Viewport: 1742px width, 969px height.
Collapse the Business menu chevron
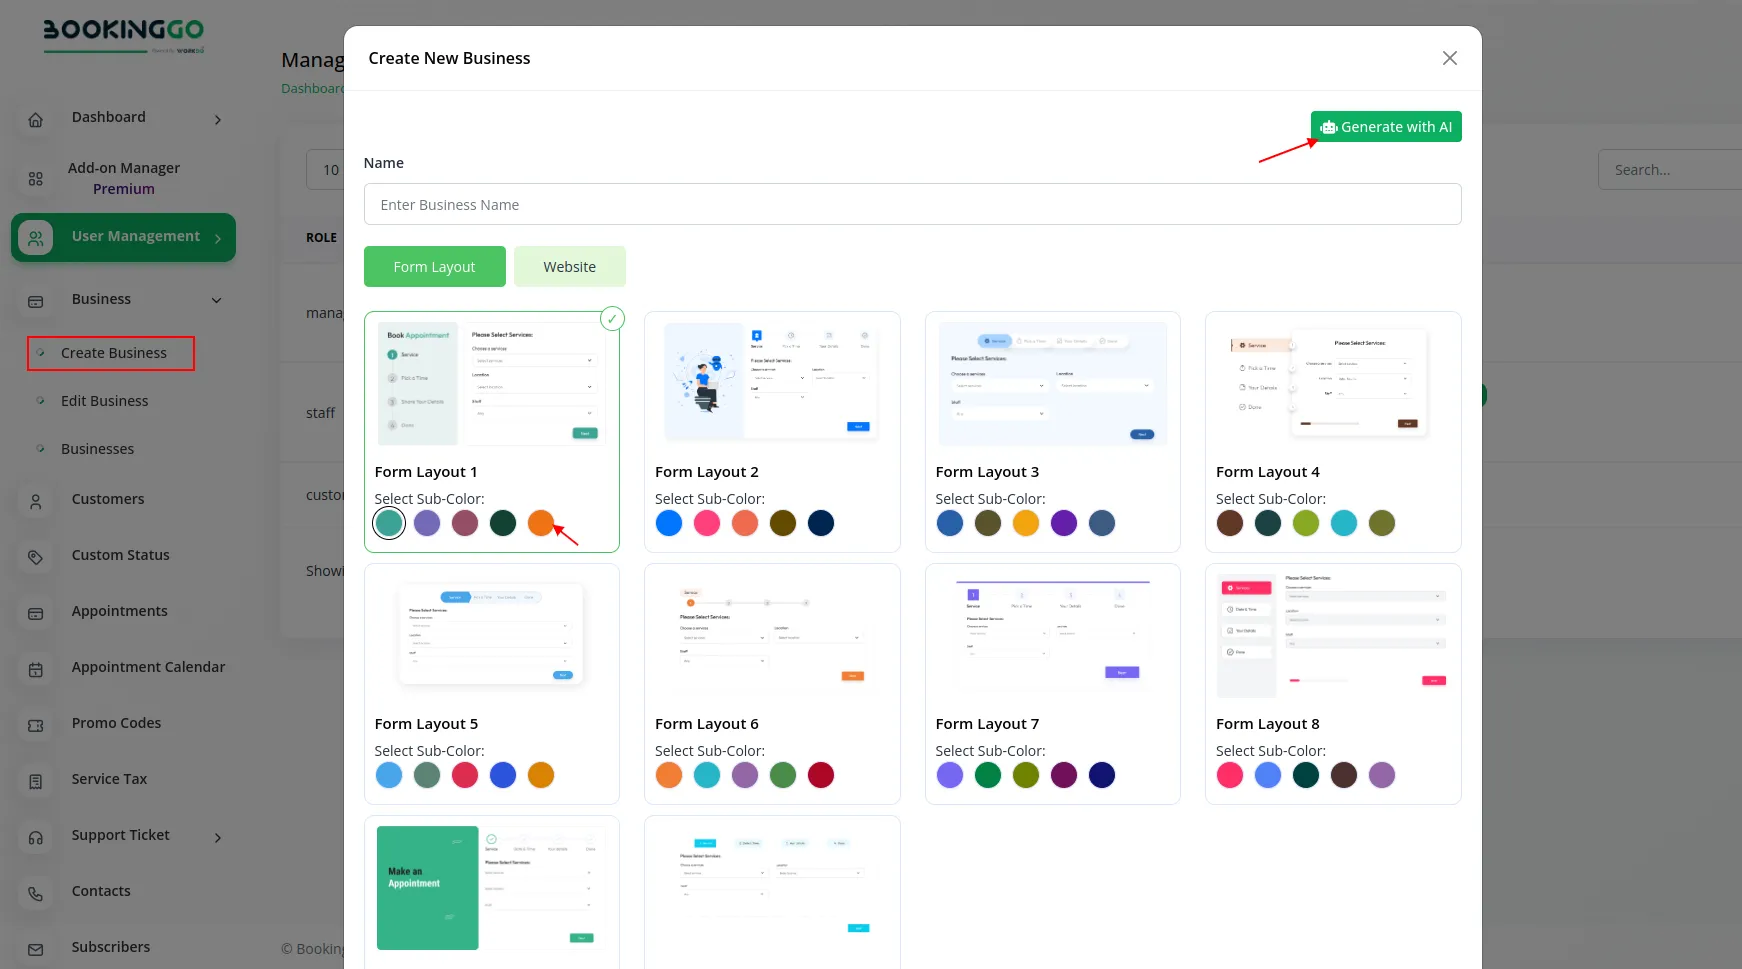point(216,300)
